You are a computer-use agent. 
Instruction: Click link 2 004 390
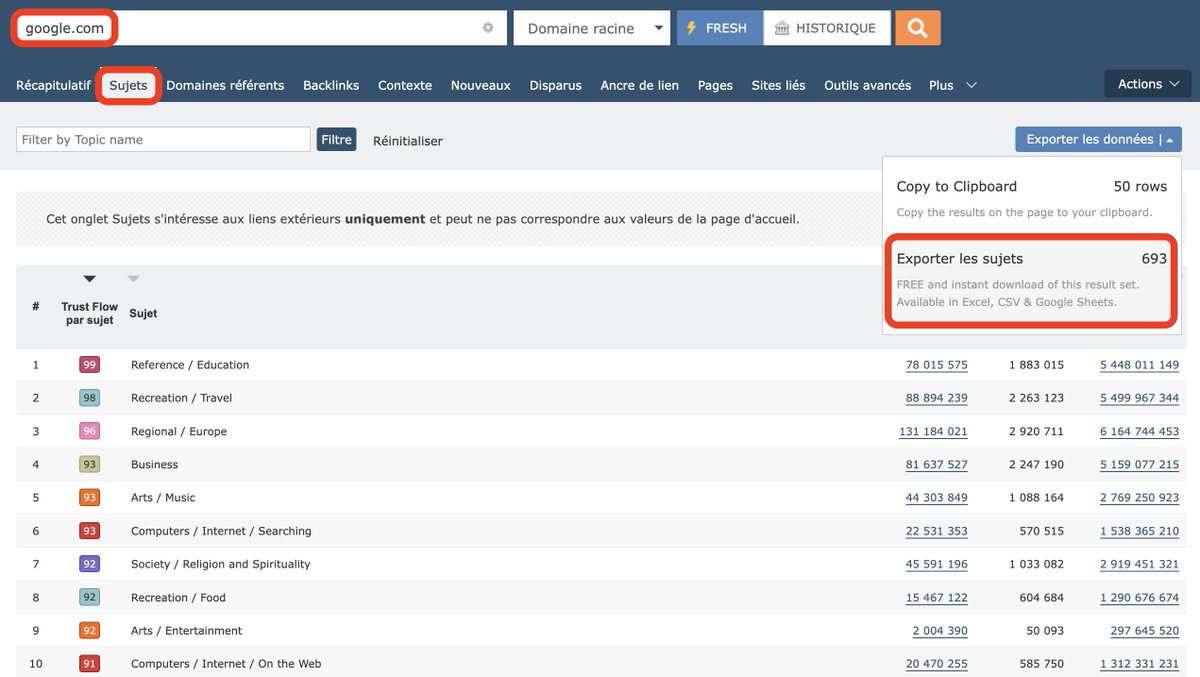coord(940,631)
